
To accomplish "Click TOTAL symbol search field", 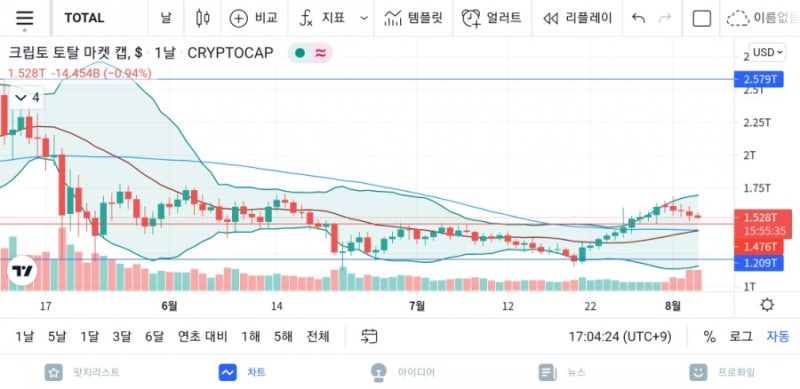I will pos(84,18).
